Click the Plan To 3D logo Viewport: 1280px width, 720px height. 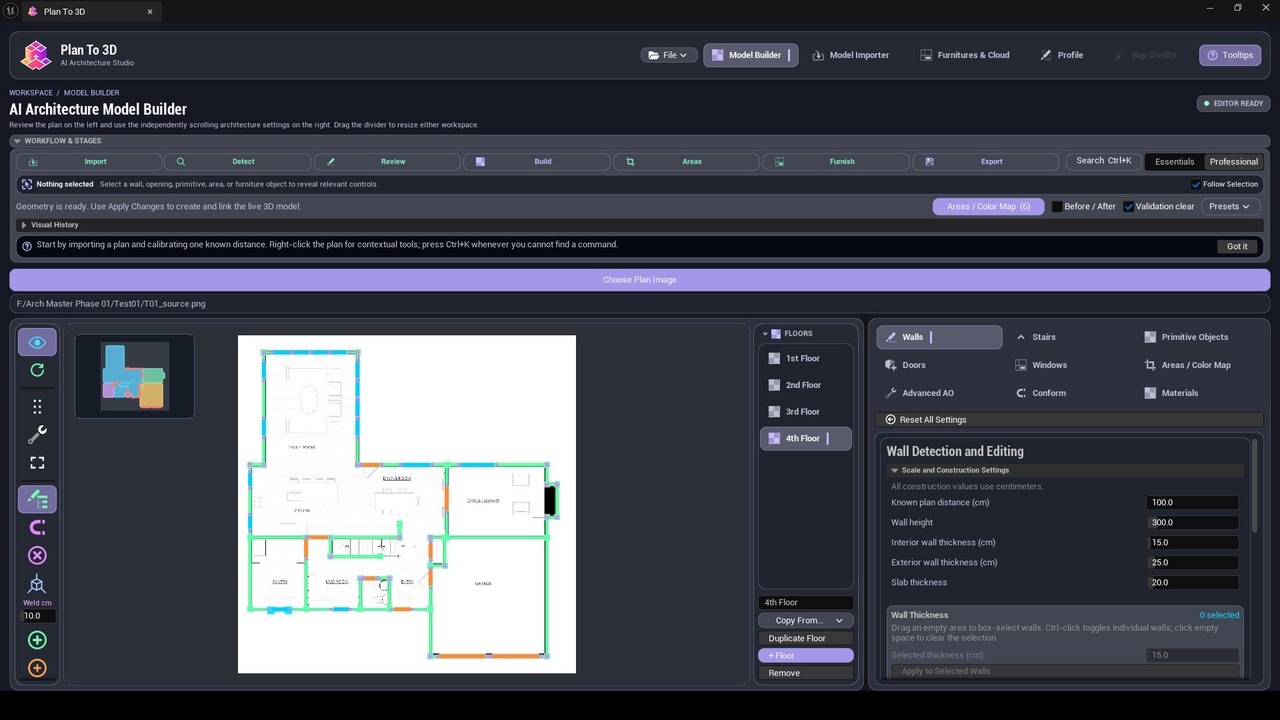click(x=36, y=55)
